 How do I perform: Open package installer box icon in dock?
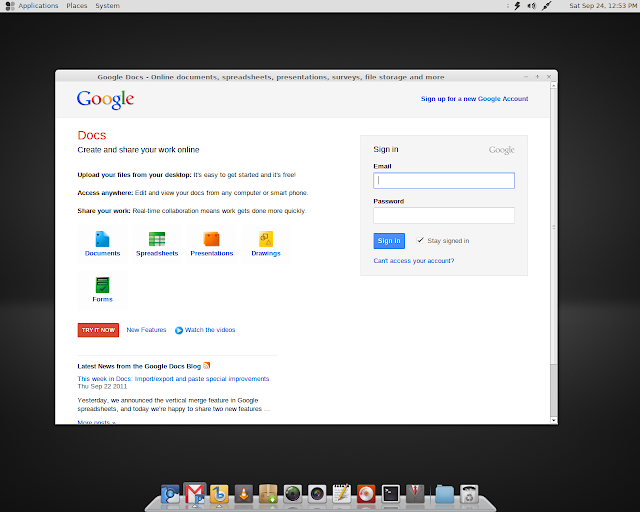tap(268, 494)
